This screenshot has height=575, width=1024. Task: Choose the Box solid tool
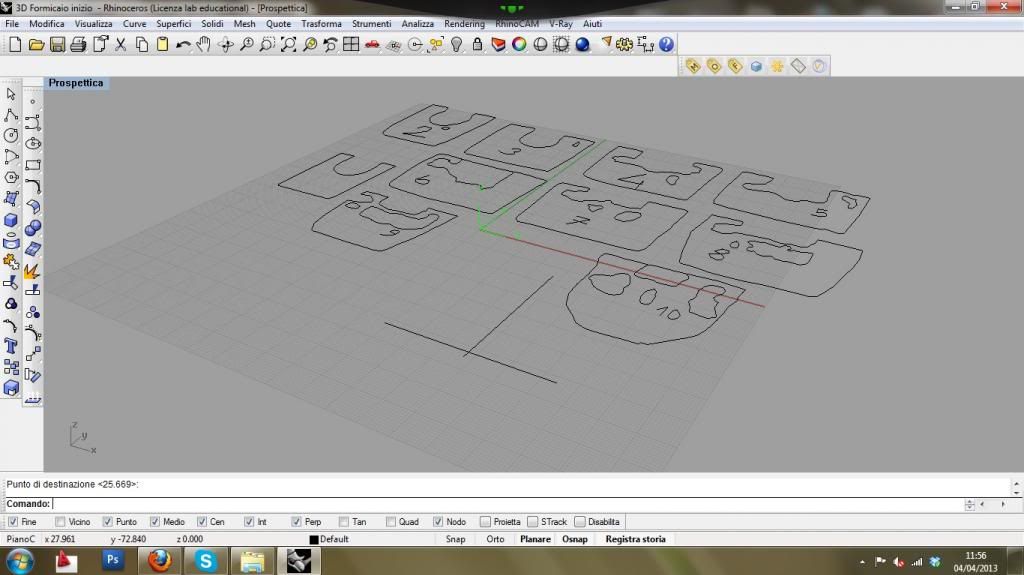tap(11, 220)
